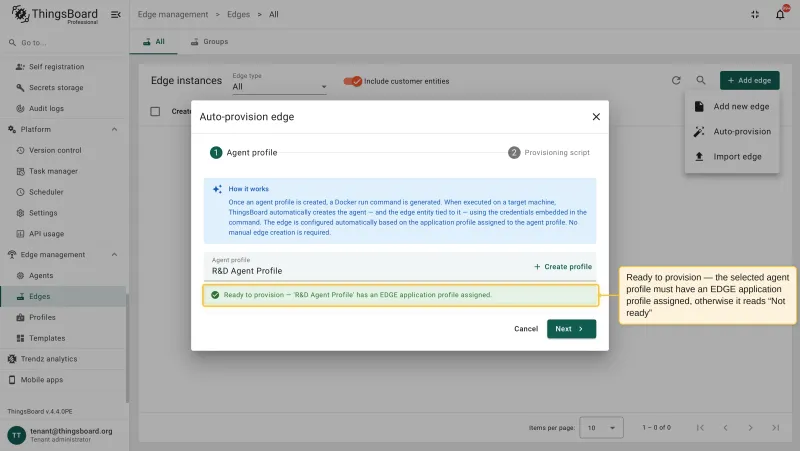Go to last page icon
Viewport: 800px width, 451px height.
tap(776, 428)
